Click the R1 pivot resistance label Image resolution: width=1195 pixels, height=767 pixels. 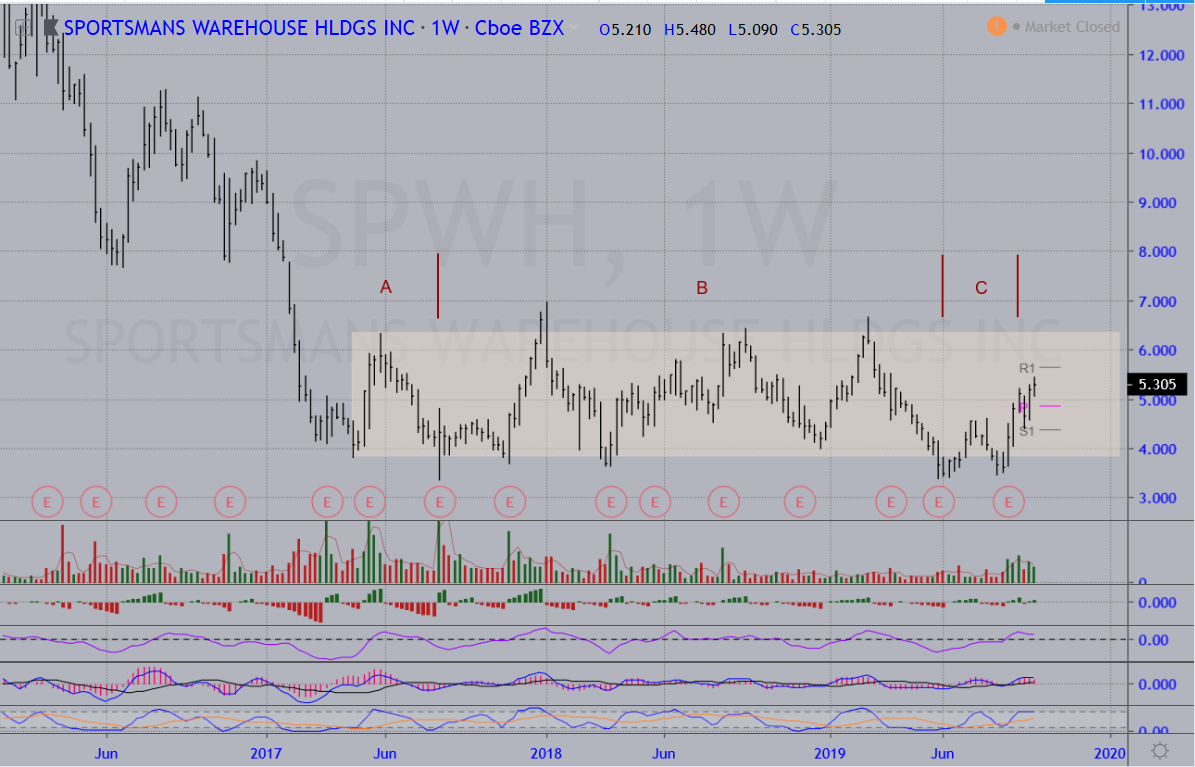coord(1027,369)
